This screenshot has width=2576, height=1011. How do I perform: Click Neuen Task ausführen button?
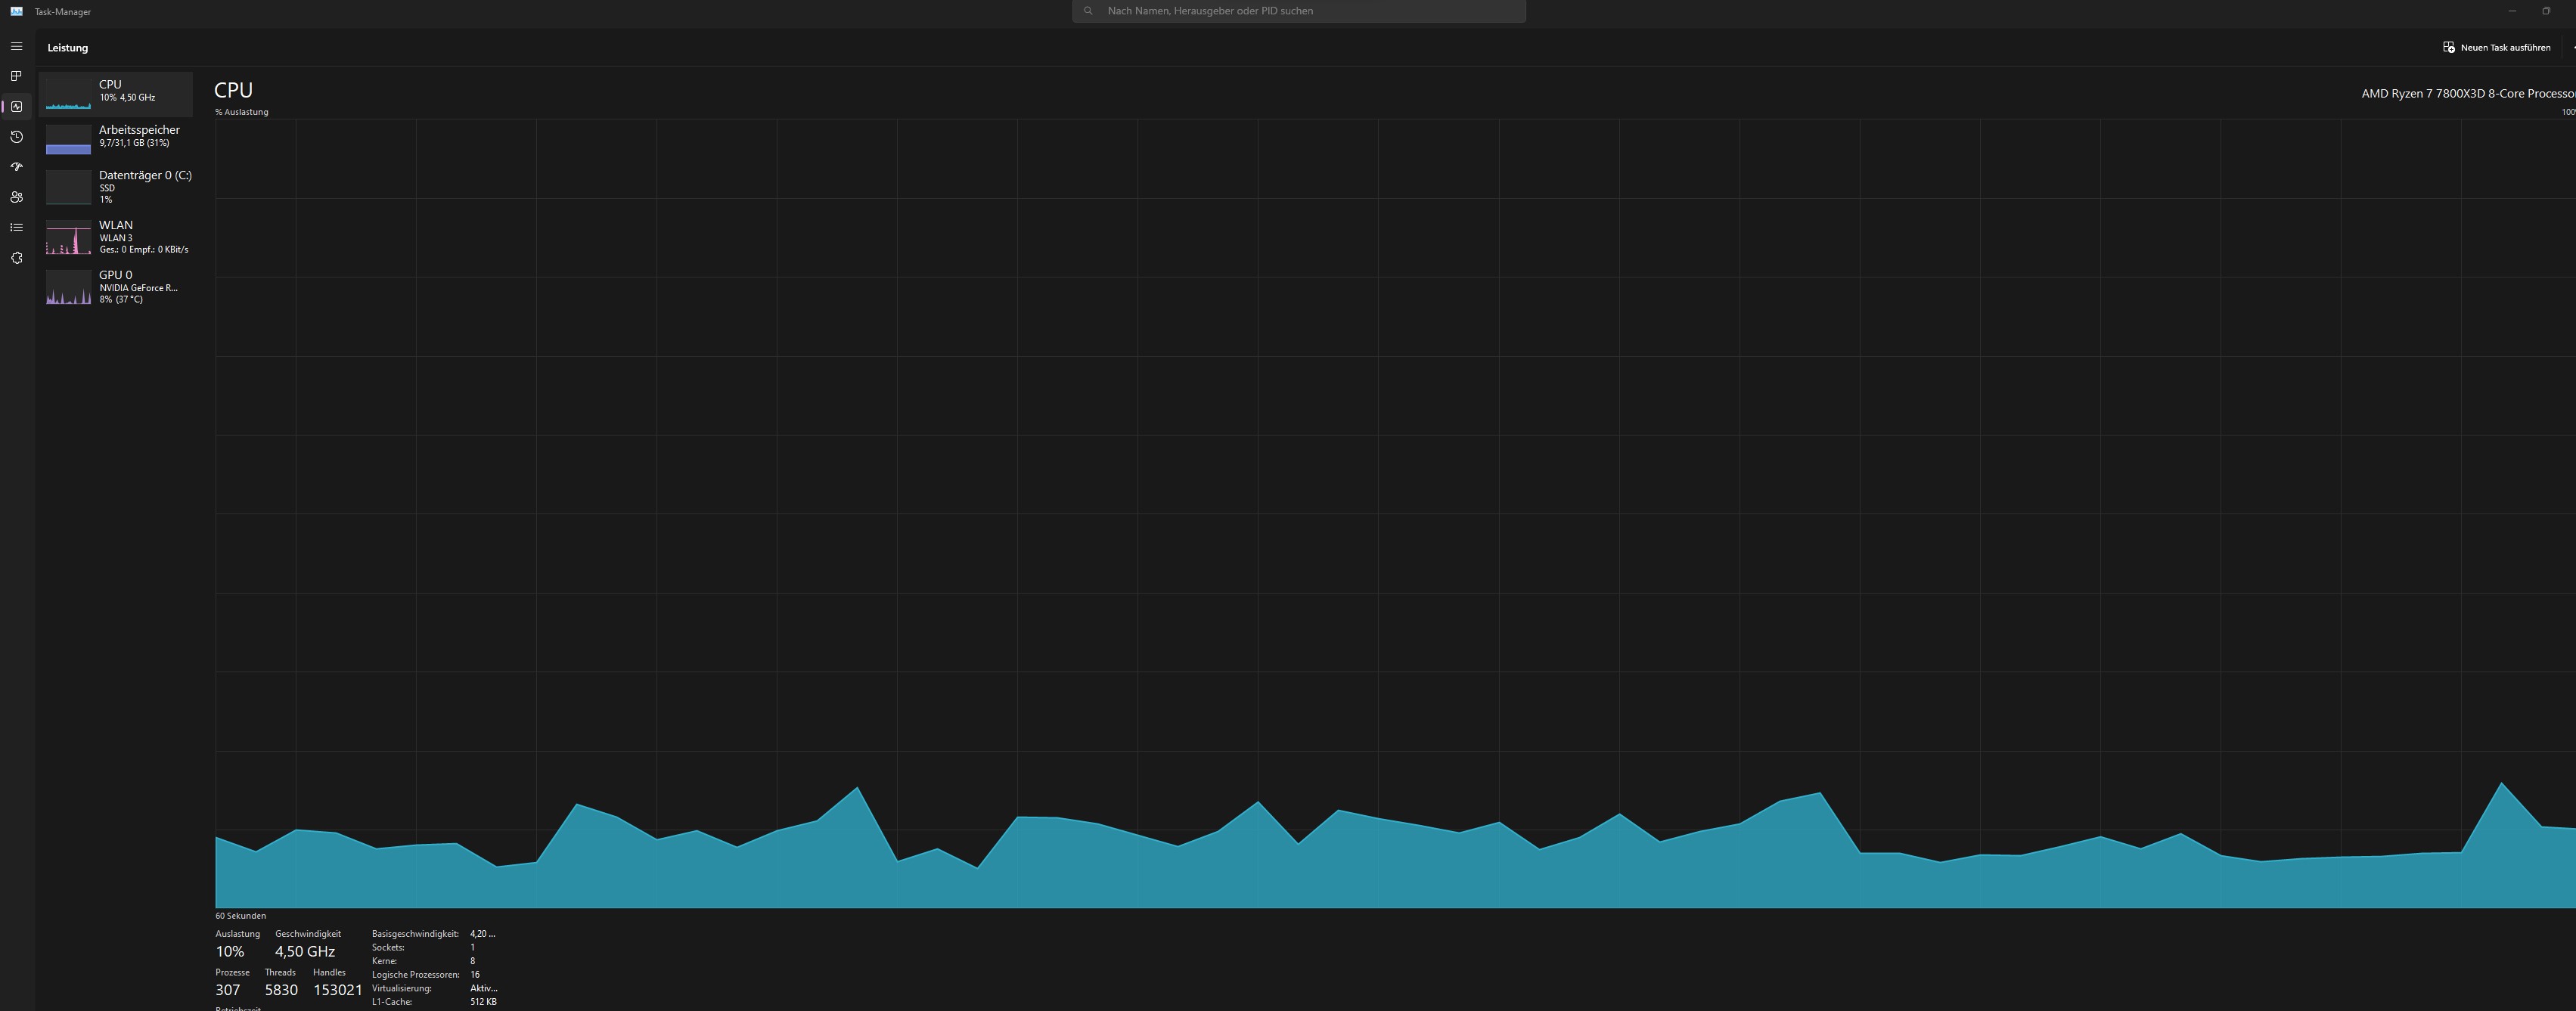[2496, 47]
